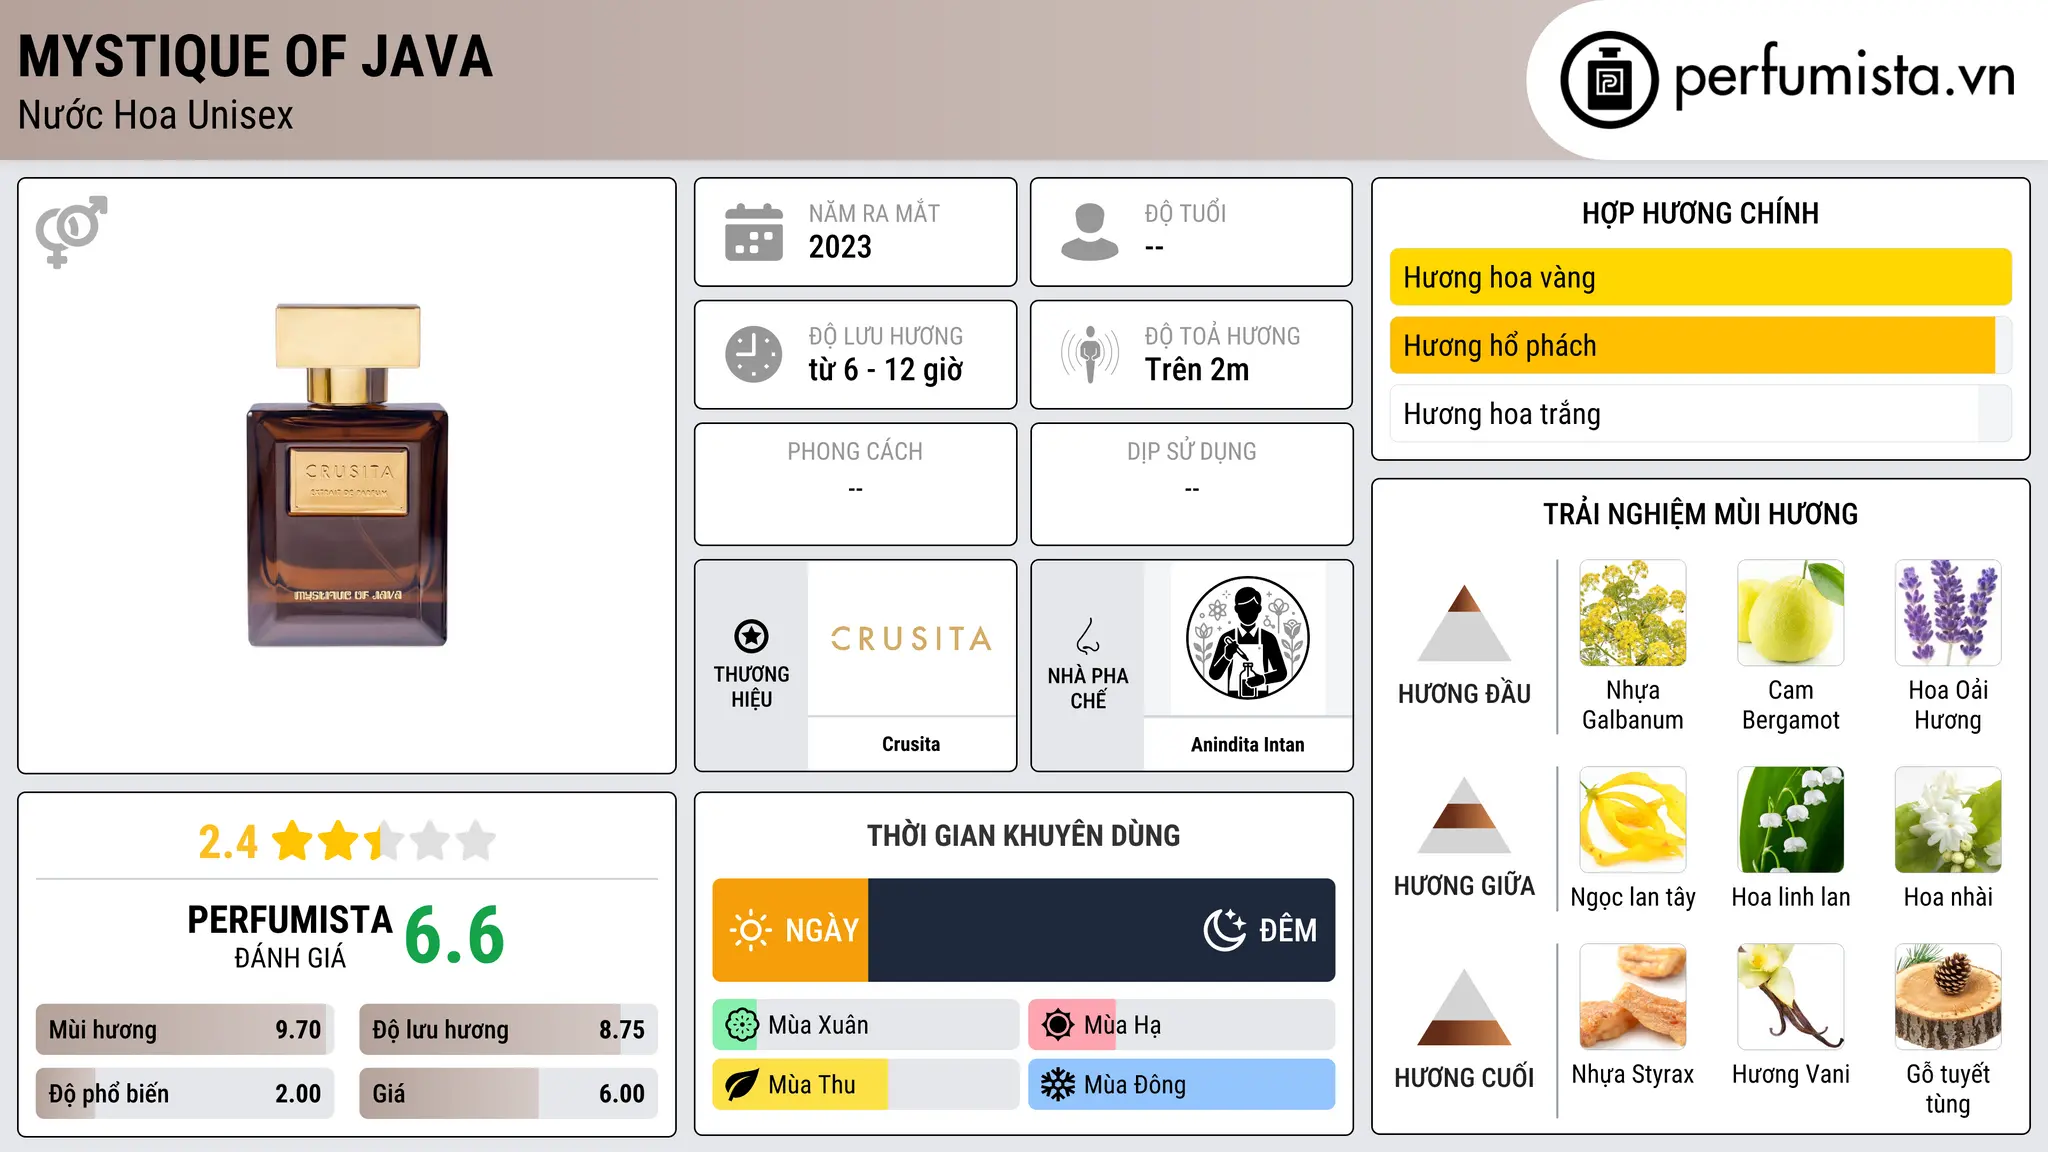Select the Hương hoa vàng accord bar

(1700, 277)
